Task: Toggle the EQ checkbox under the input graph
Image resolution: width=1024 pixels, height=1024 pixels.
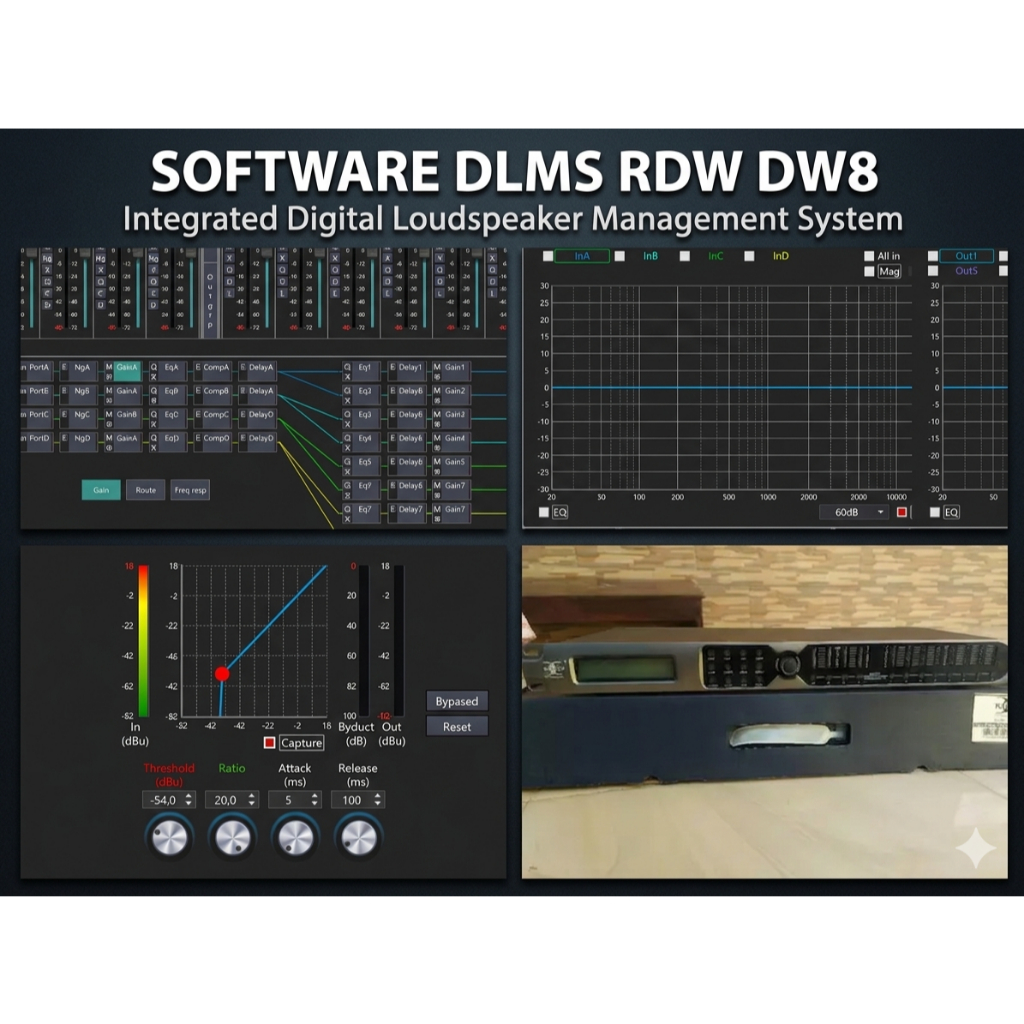Action: (543, 512)
